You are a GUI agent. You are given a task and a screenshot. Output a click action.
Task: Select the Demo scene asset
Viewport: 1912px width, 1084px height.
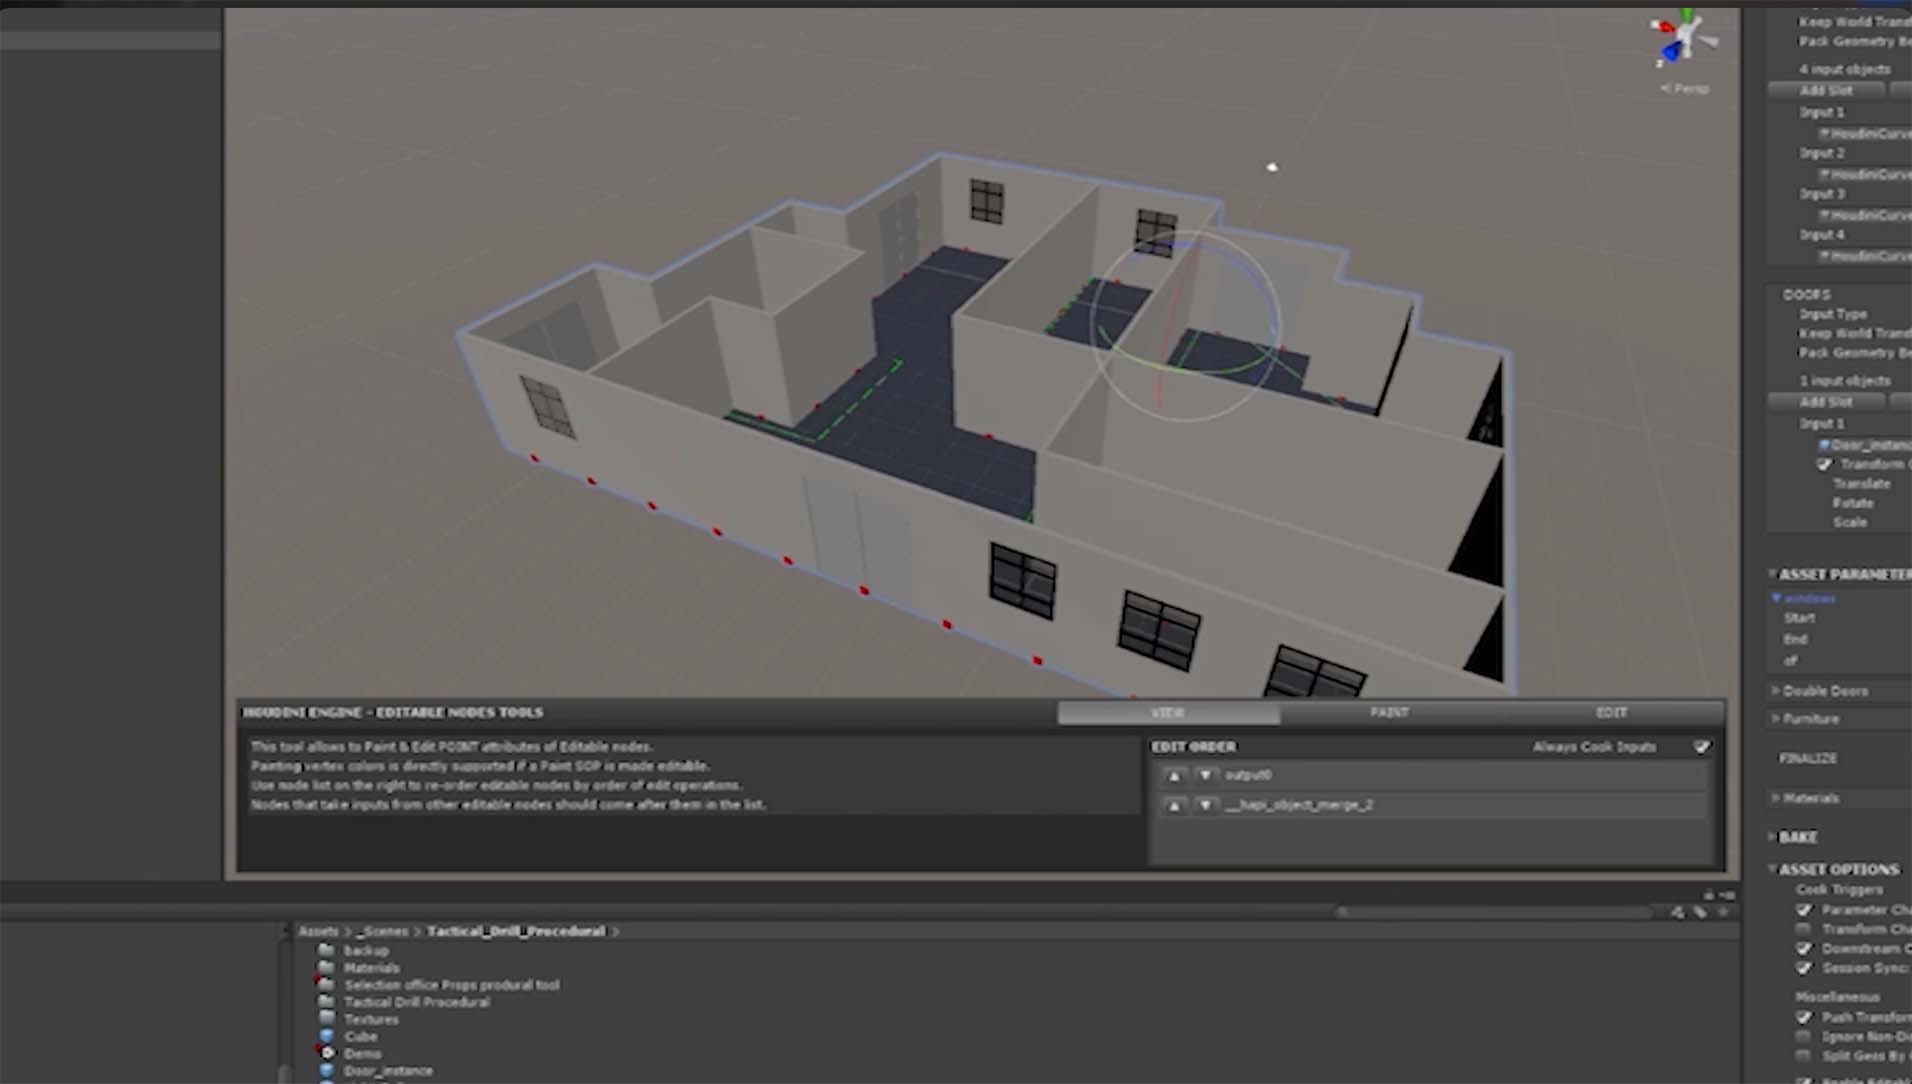click(362, 1053)
